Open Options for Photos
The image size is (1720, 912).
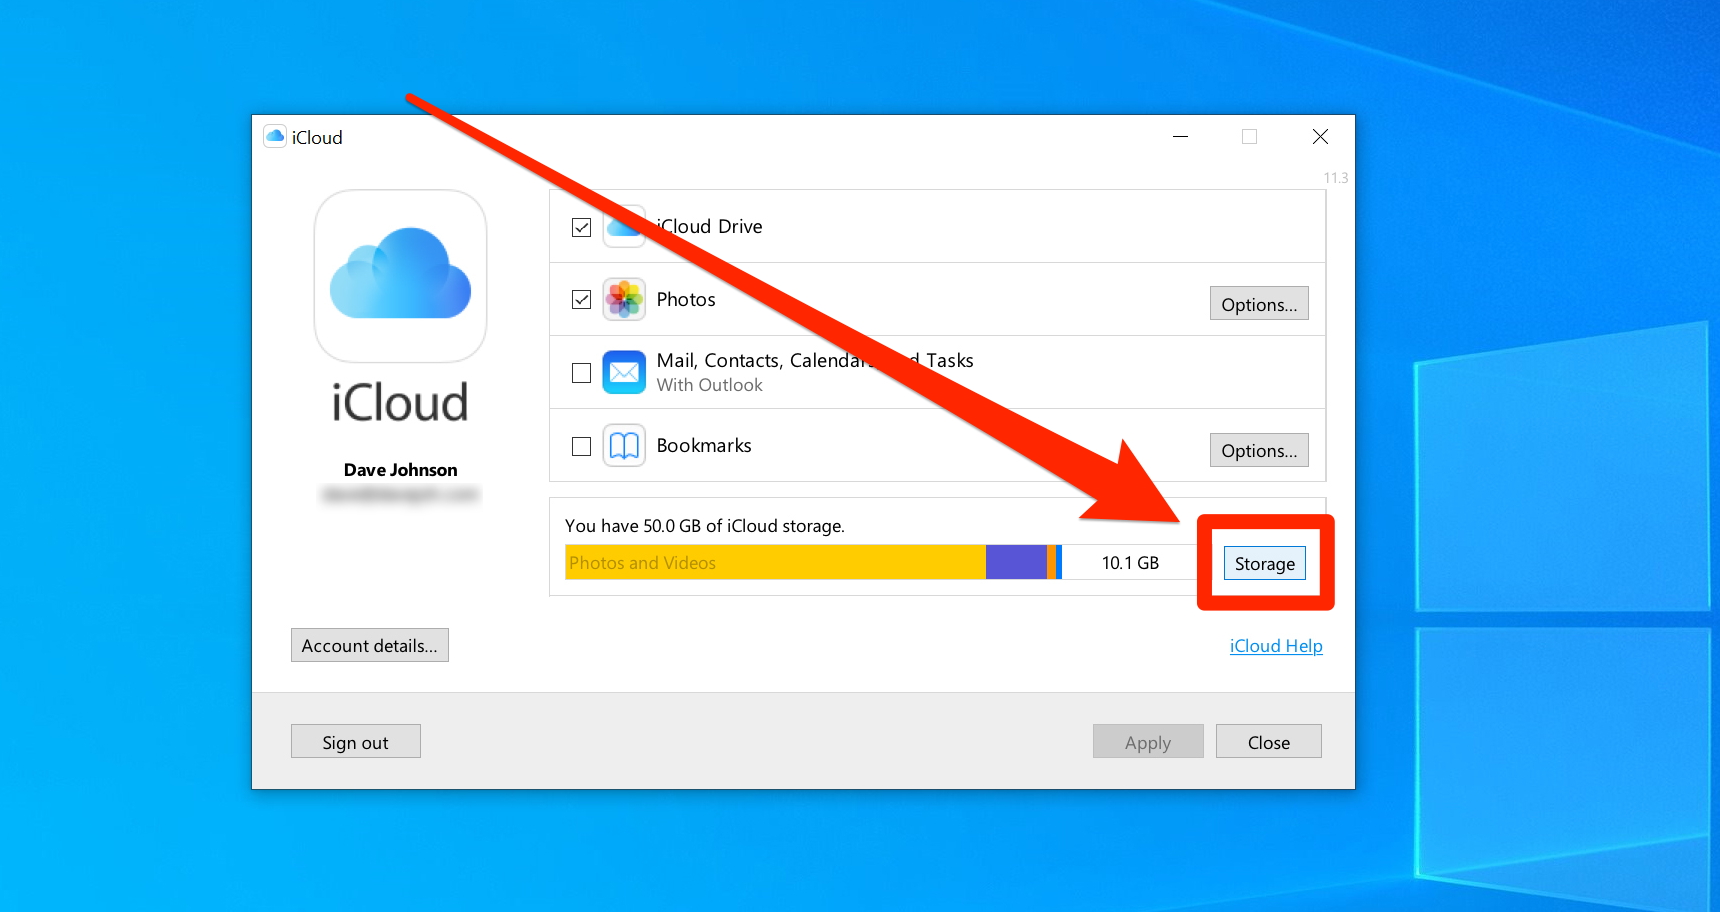[x=1259, y=304]
